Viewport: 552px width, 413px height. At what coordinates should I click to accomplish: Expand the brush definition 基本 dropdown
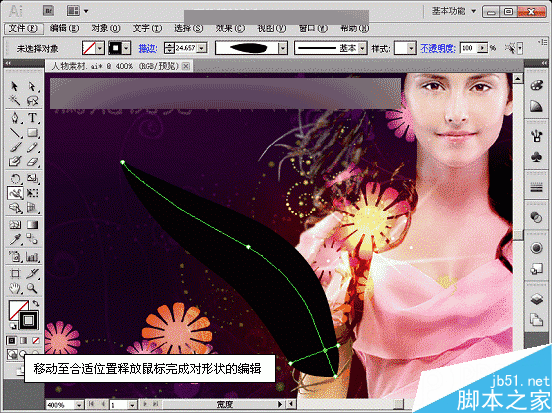(363, 48)
